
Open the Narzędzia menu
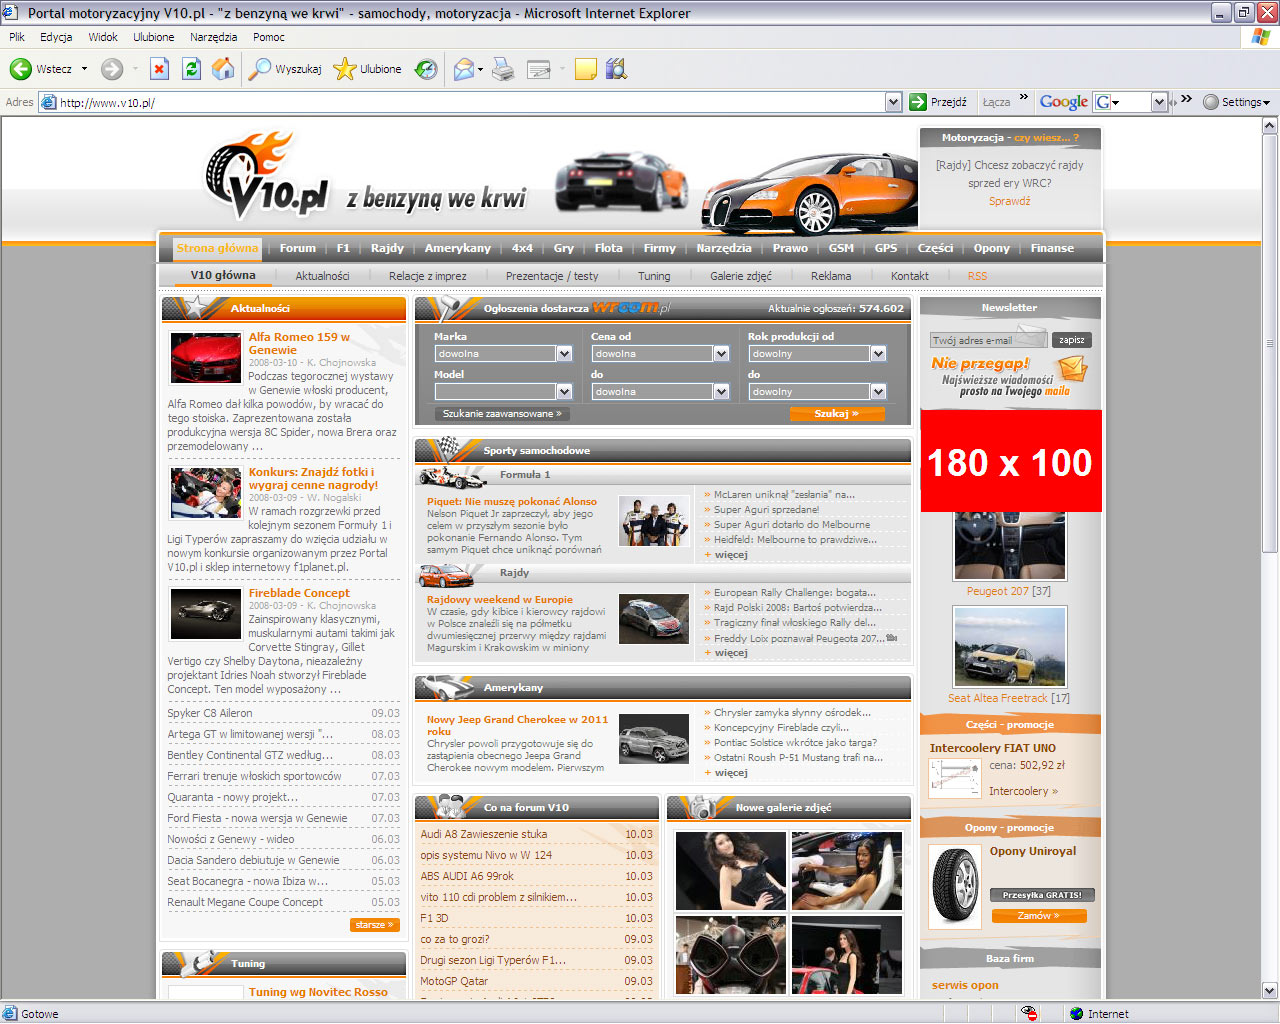(x=213, y=37)
